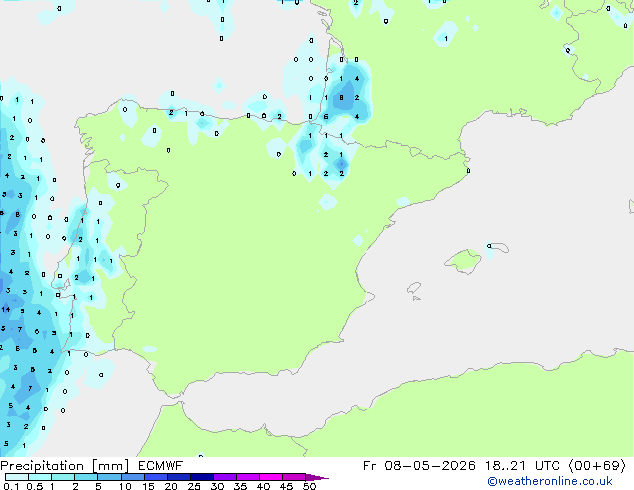Click the 'ECMWF' model label
Image resolution: width=634 pixels, height=490 pixels.
(x=161, y=466)
